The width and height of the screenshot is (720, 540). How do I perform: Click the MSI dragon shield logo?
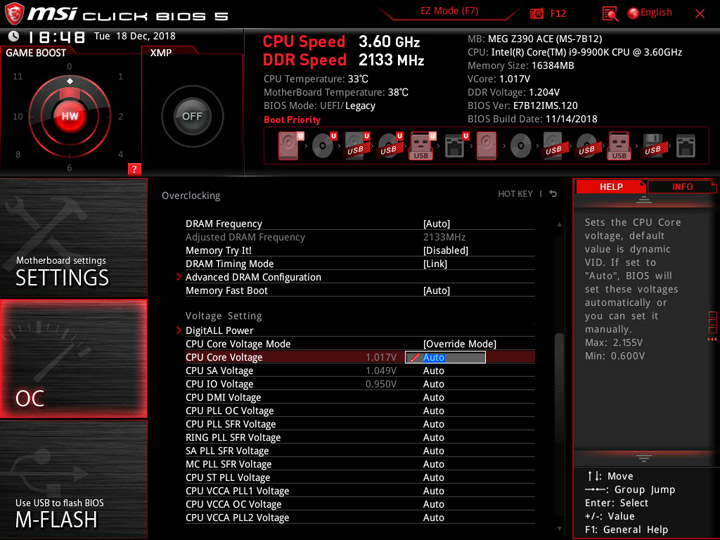[14, 13]
